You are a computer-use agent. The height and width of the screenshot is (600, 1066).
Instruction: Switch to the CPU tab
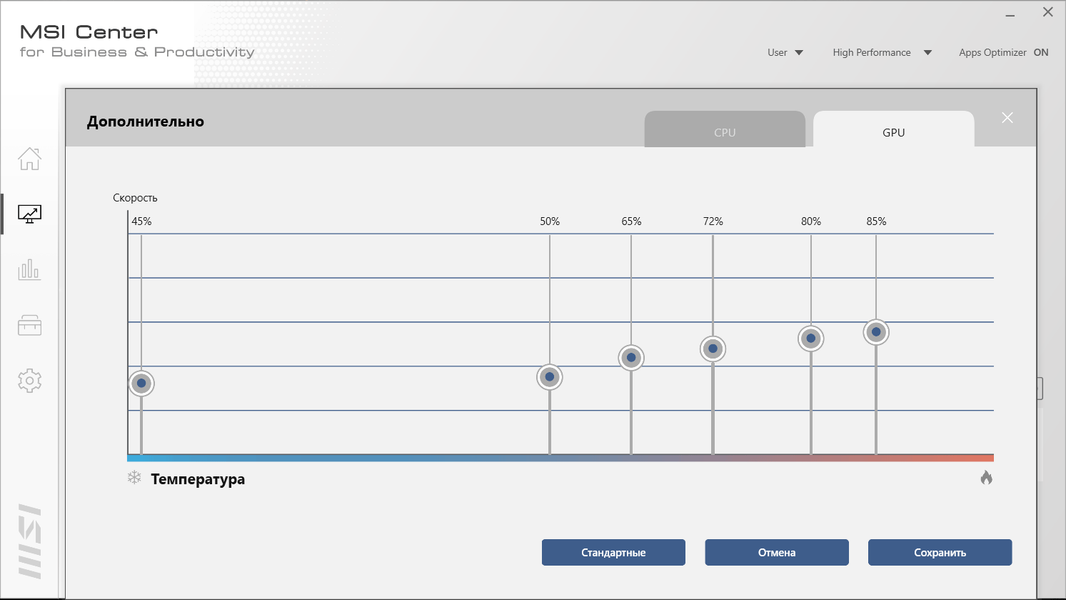pos(725,130)
